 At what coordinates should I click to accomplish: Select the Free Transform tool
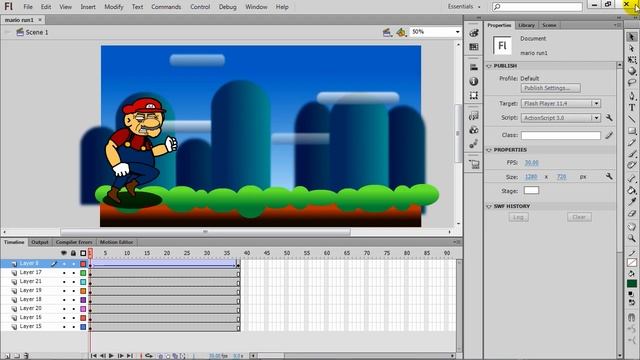coord(631,60)
